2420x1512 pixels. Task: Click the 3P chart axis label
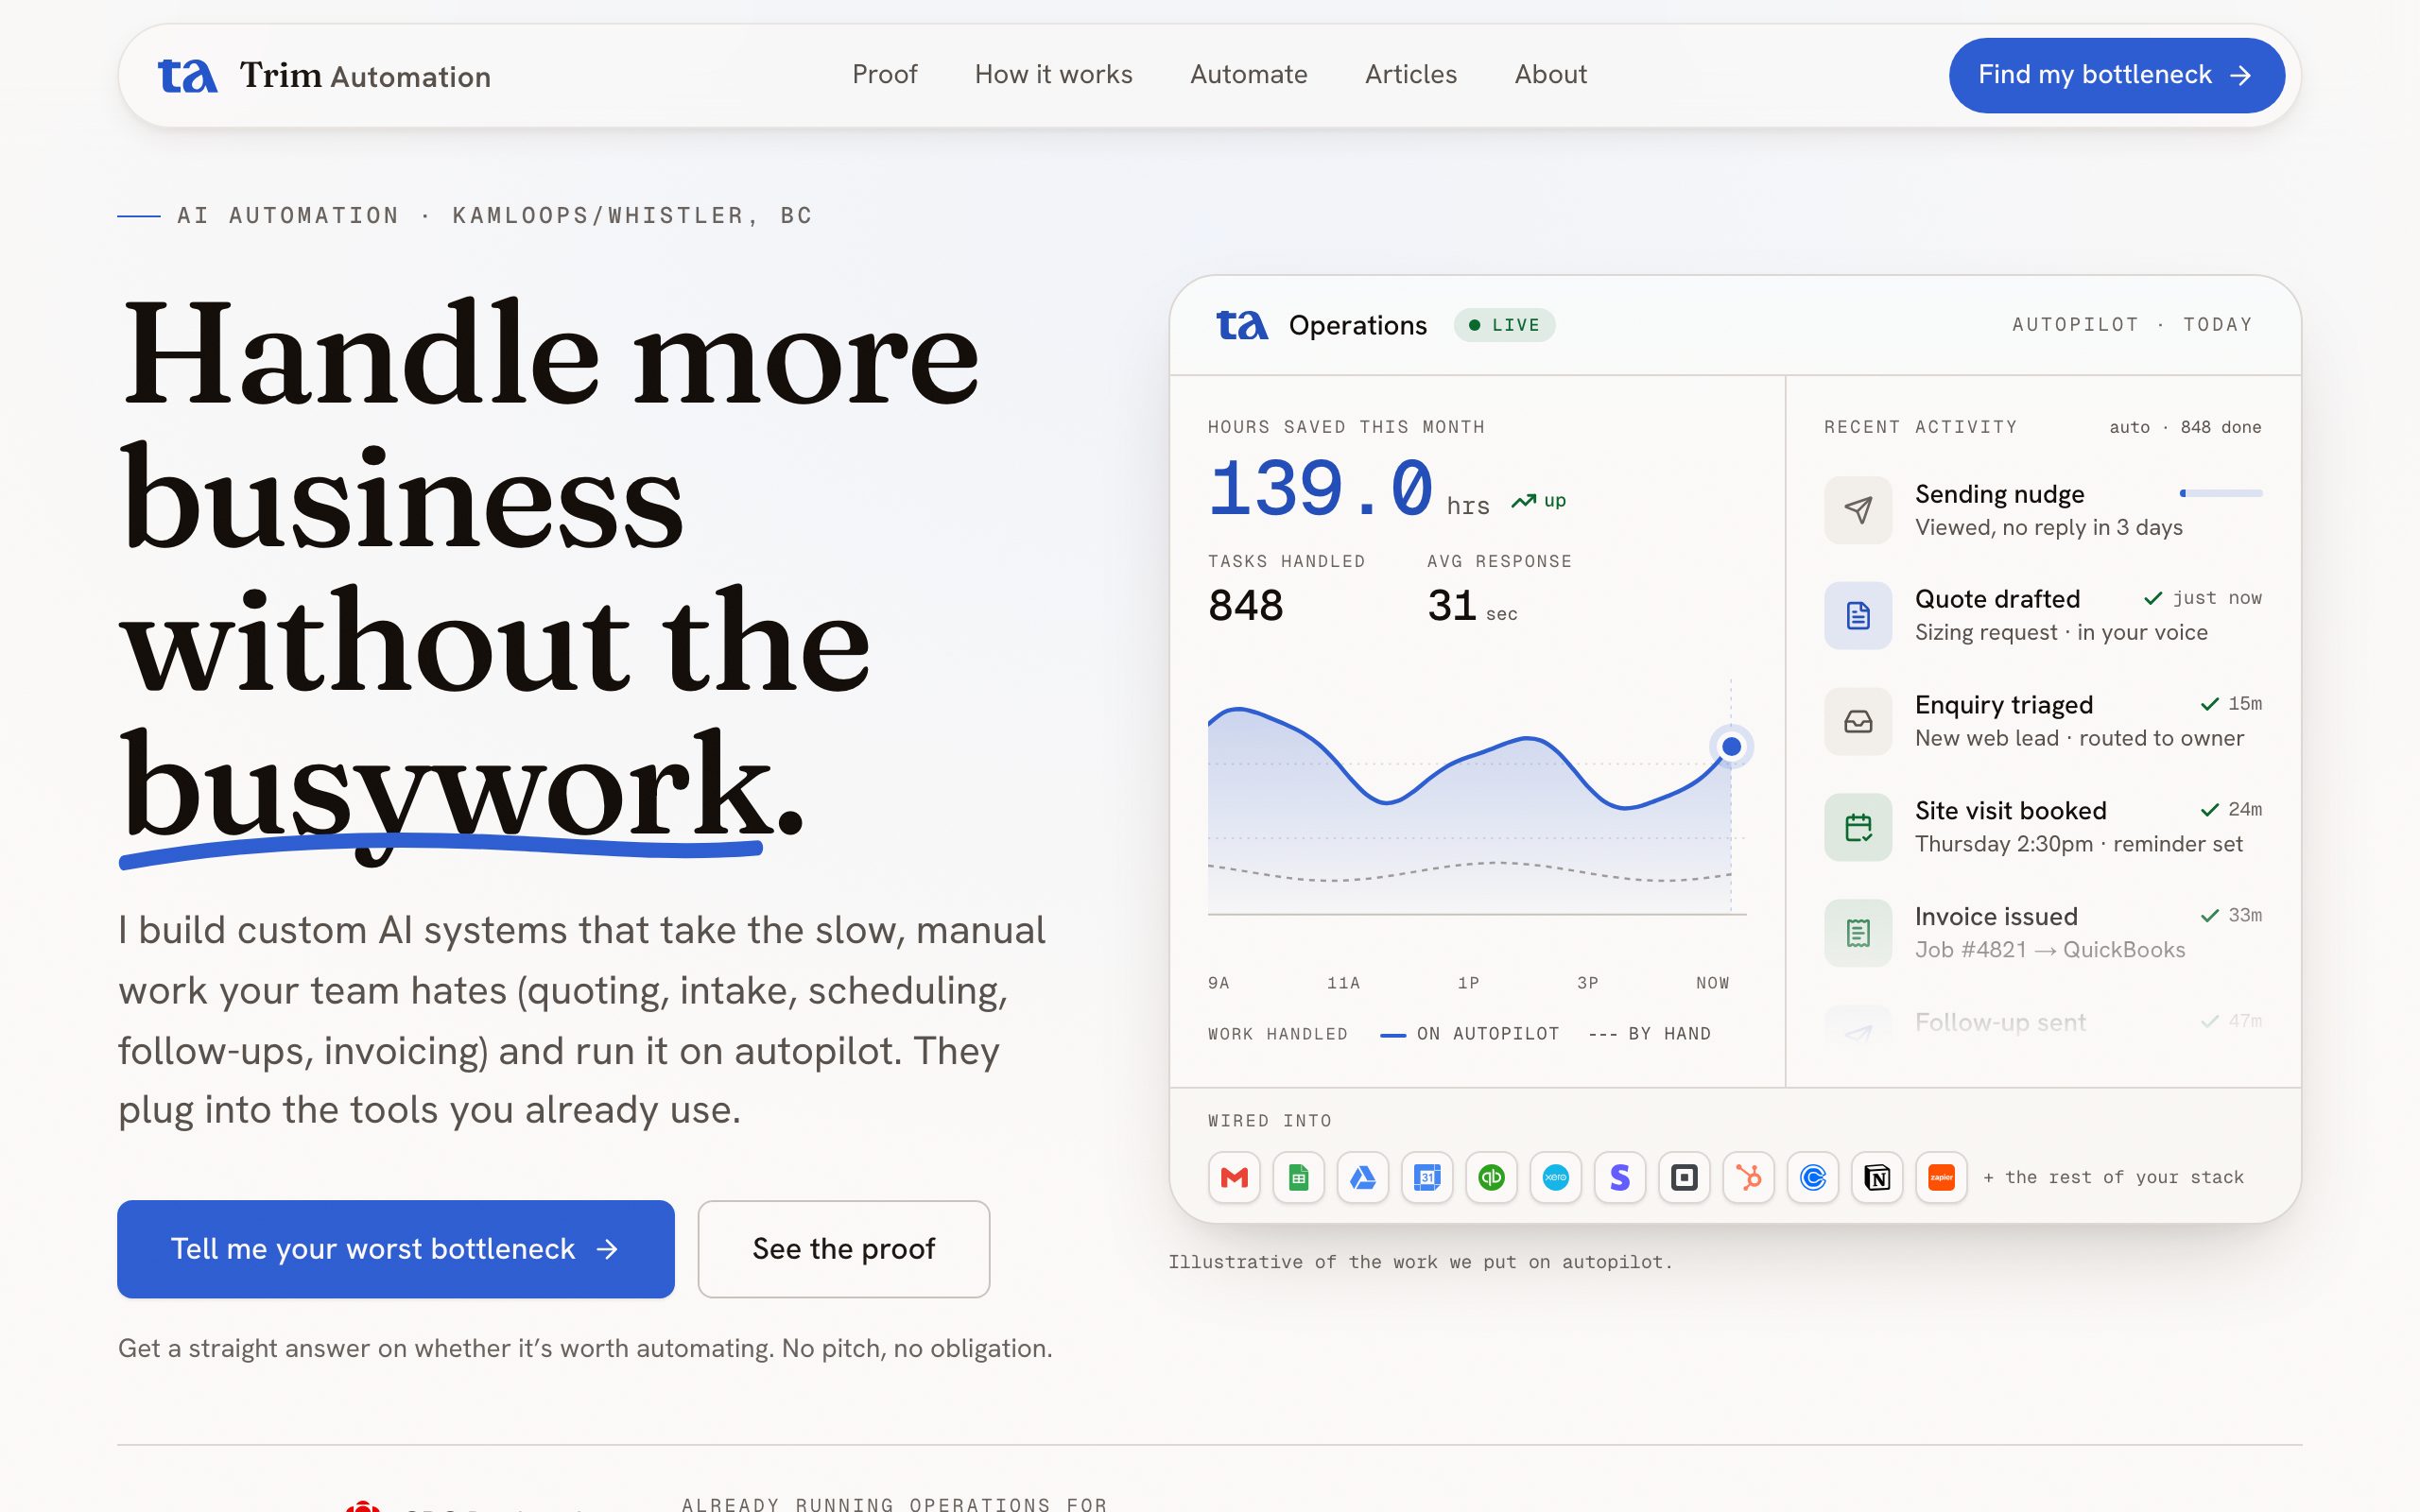pyautogui.click(x=1587, y=983)
